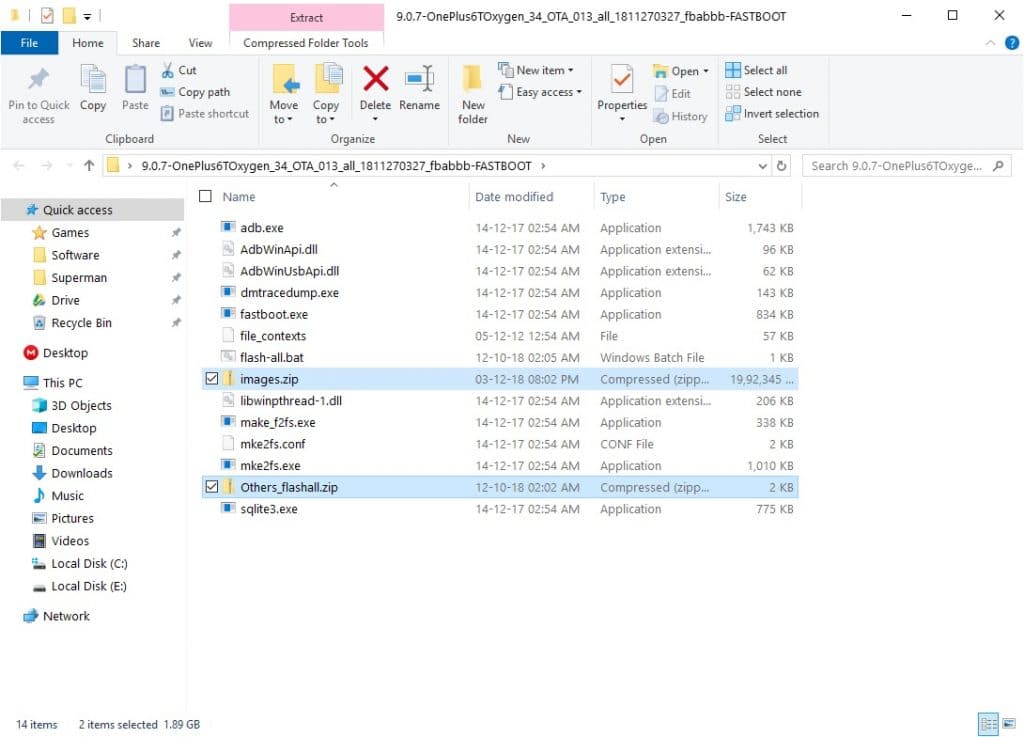
Task: Click the Cut scissors button
Action: point(179,70)
